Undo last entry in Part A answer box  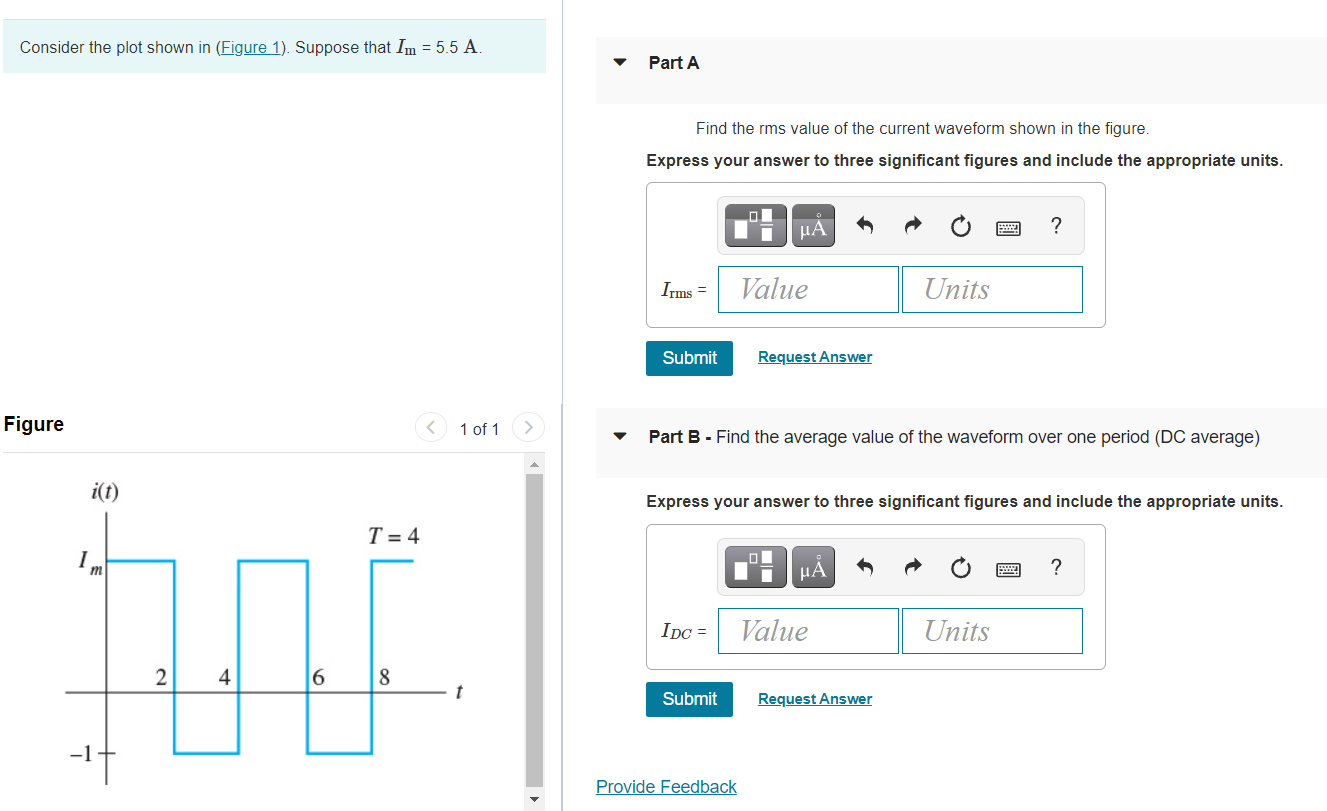(864, 225)
